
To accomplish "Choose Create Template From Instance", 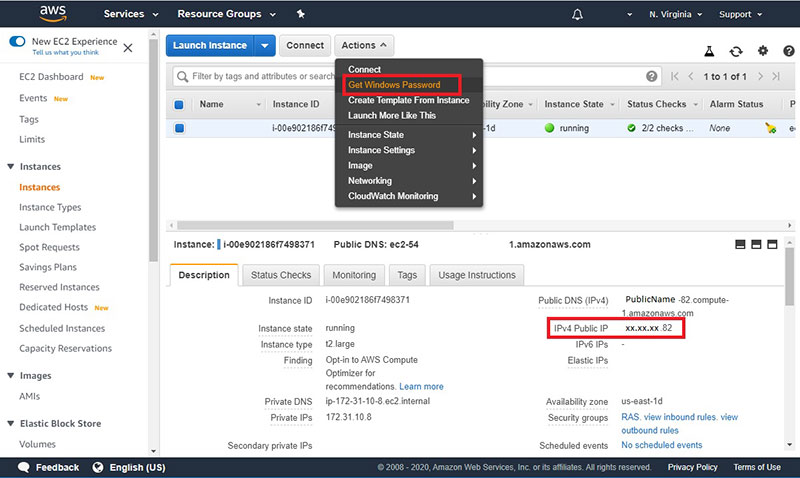I will coord(409,100).
